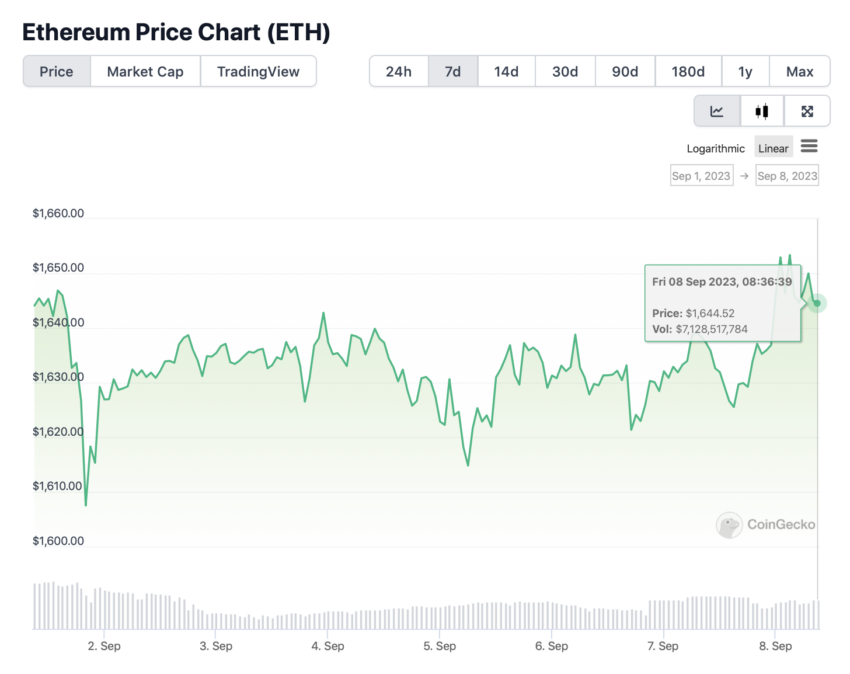The image size is (850, 674).
Task: Toggle Linear scale
Action: pyautogui.click(x=774, y=147)
